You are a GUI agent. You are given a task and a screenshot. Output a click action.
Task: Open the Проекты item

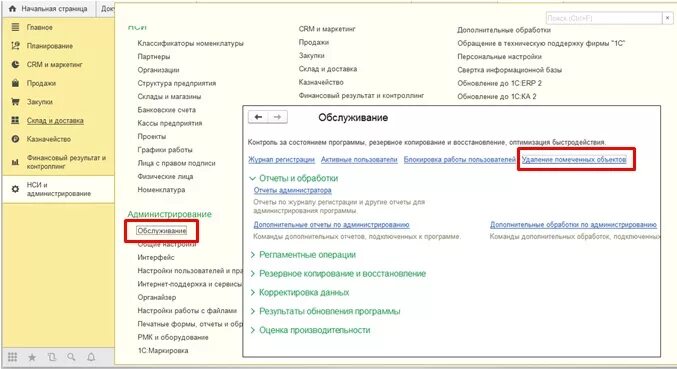point(152,136)
